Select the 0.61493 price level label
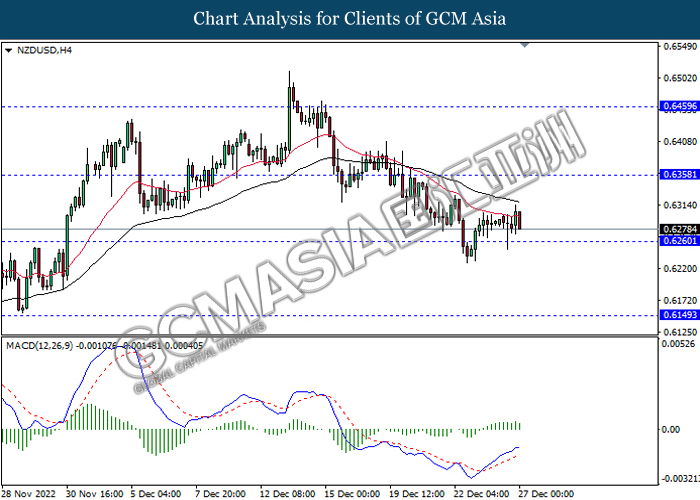Screen dimensions: 700x500 (x=679, y=315)
